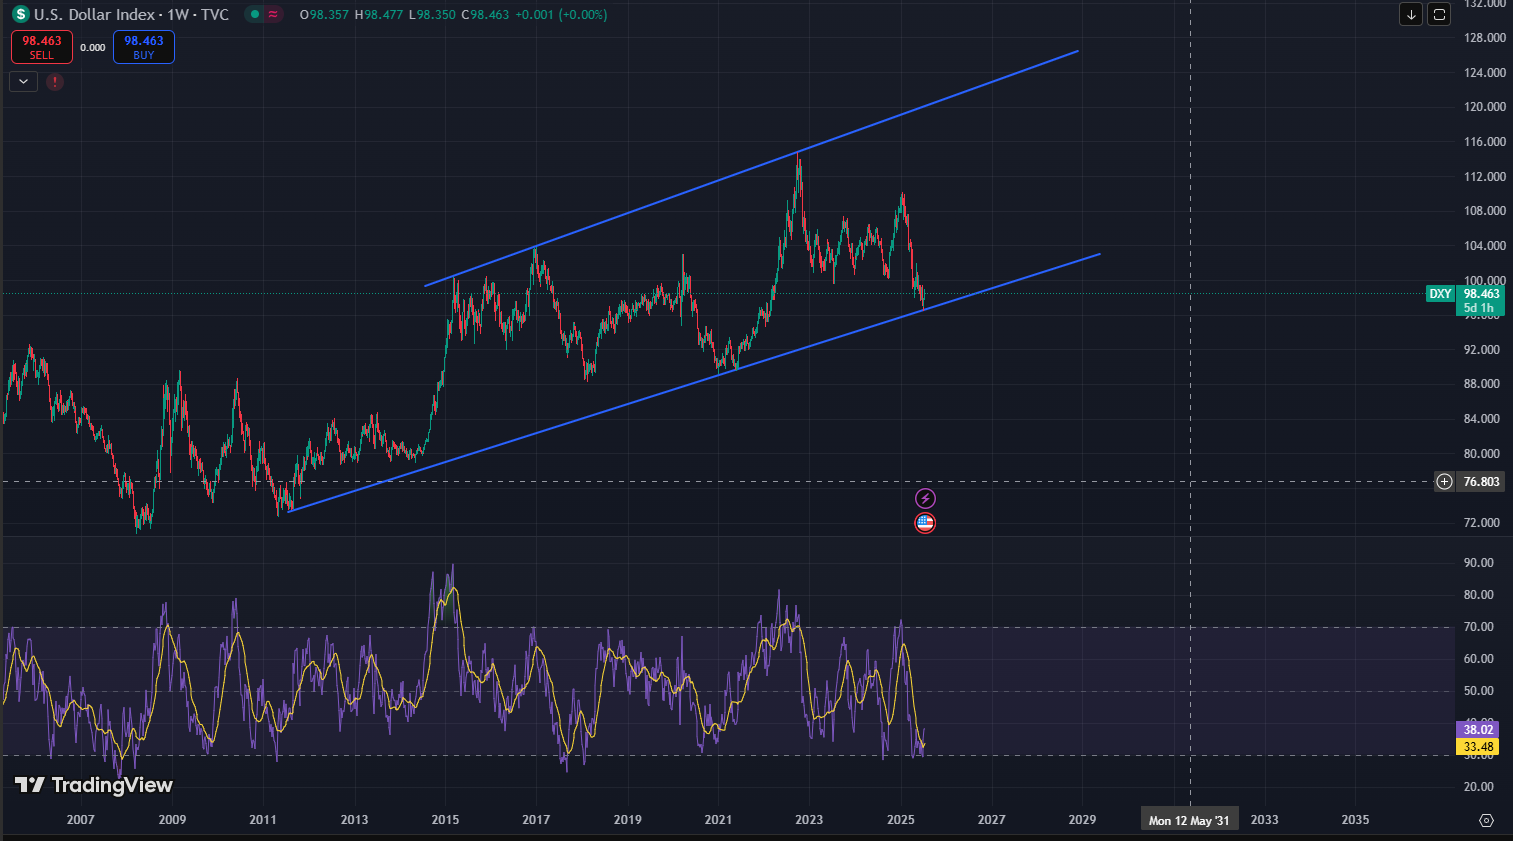Screen dimensions: 1513x841
Task: Click the 2007 label on time axis
Action: tap(80, 820)
